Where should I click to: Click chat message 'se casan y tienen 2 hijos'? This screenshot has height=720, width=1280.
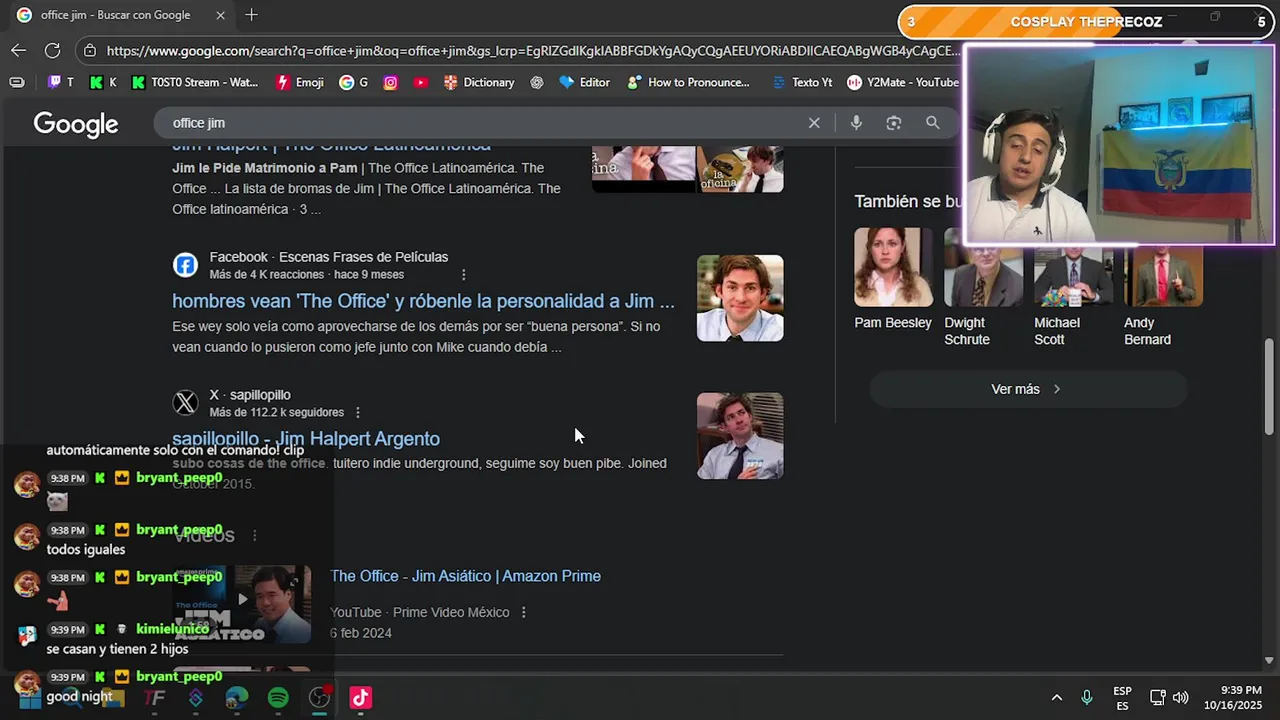[117, 649]
